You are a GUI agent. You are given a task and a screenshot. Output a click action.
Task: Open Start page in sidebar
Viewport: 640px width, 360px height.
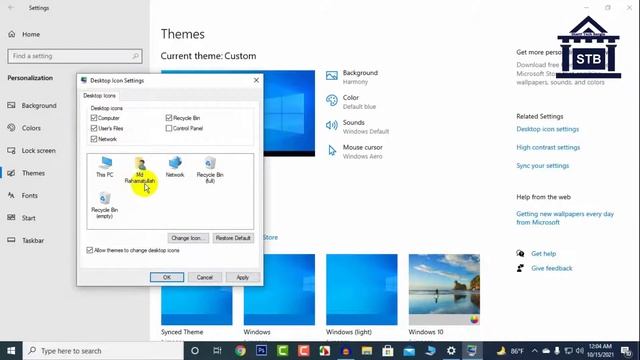pos(22,218)
